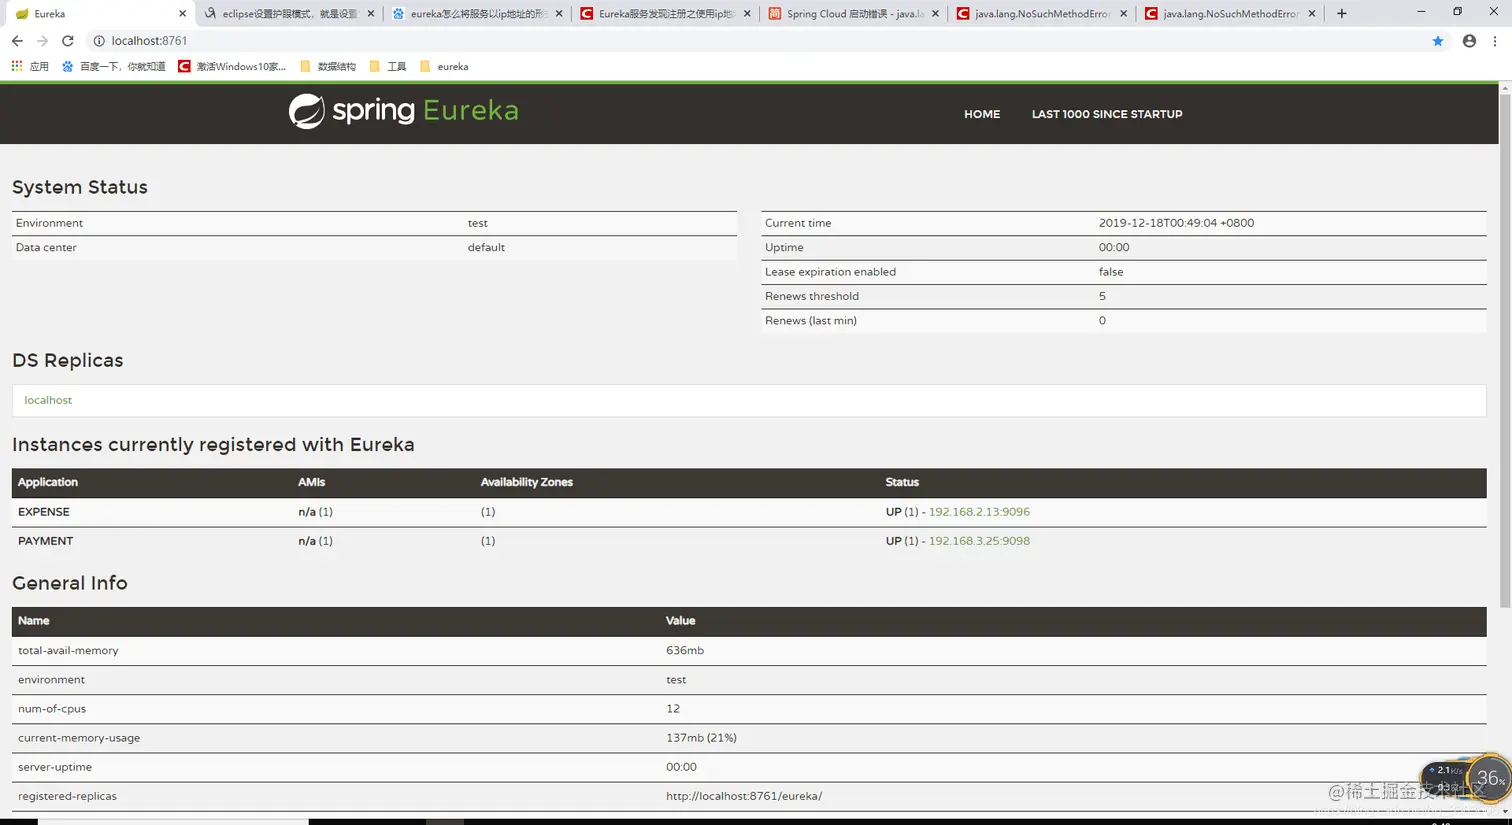Close the Eureka tab

tap(182, 14)
